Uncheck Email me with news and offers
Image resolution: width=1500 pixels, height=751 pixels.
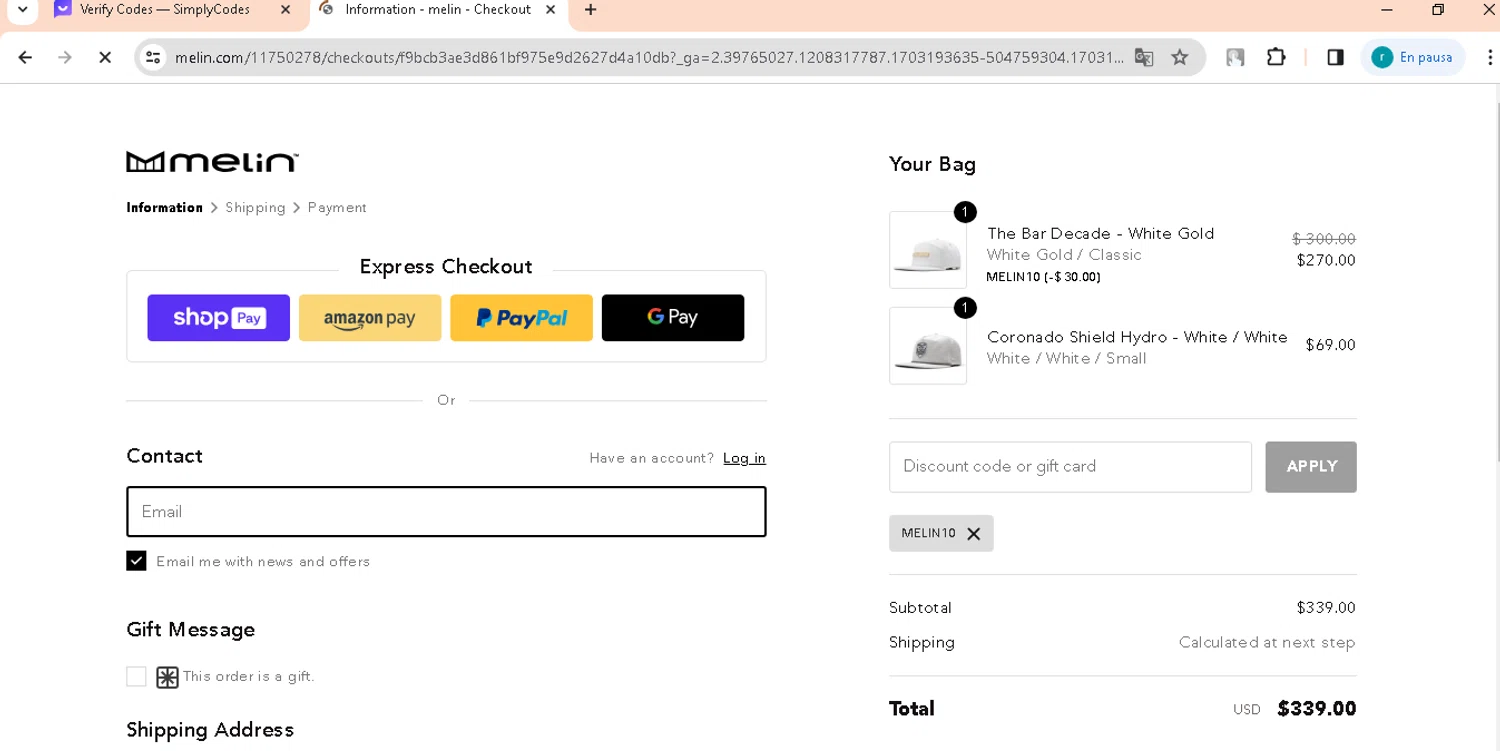click(x=137, y=561)
